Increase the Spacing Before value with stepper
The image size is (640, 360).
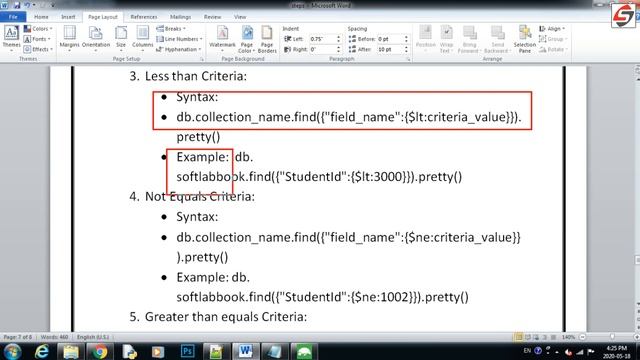click(406, 37)
